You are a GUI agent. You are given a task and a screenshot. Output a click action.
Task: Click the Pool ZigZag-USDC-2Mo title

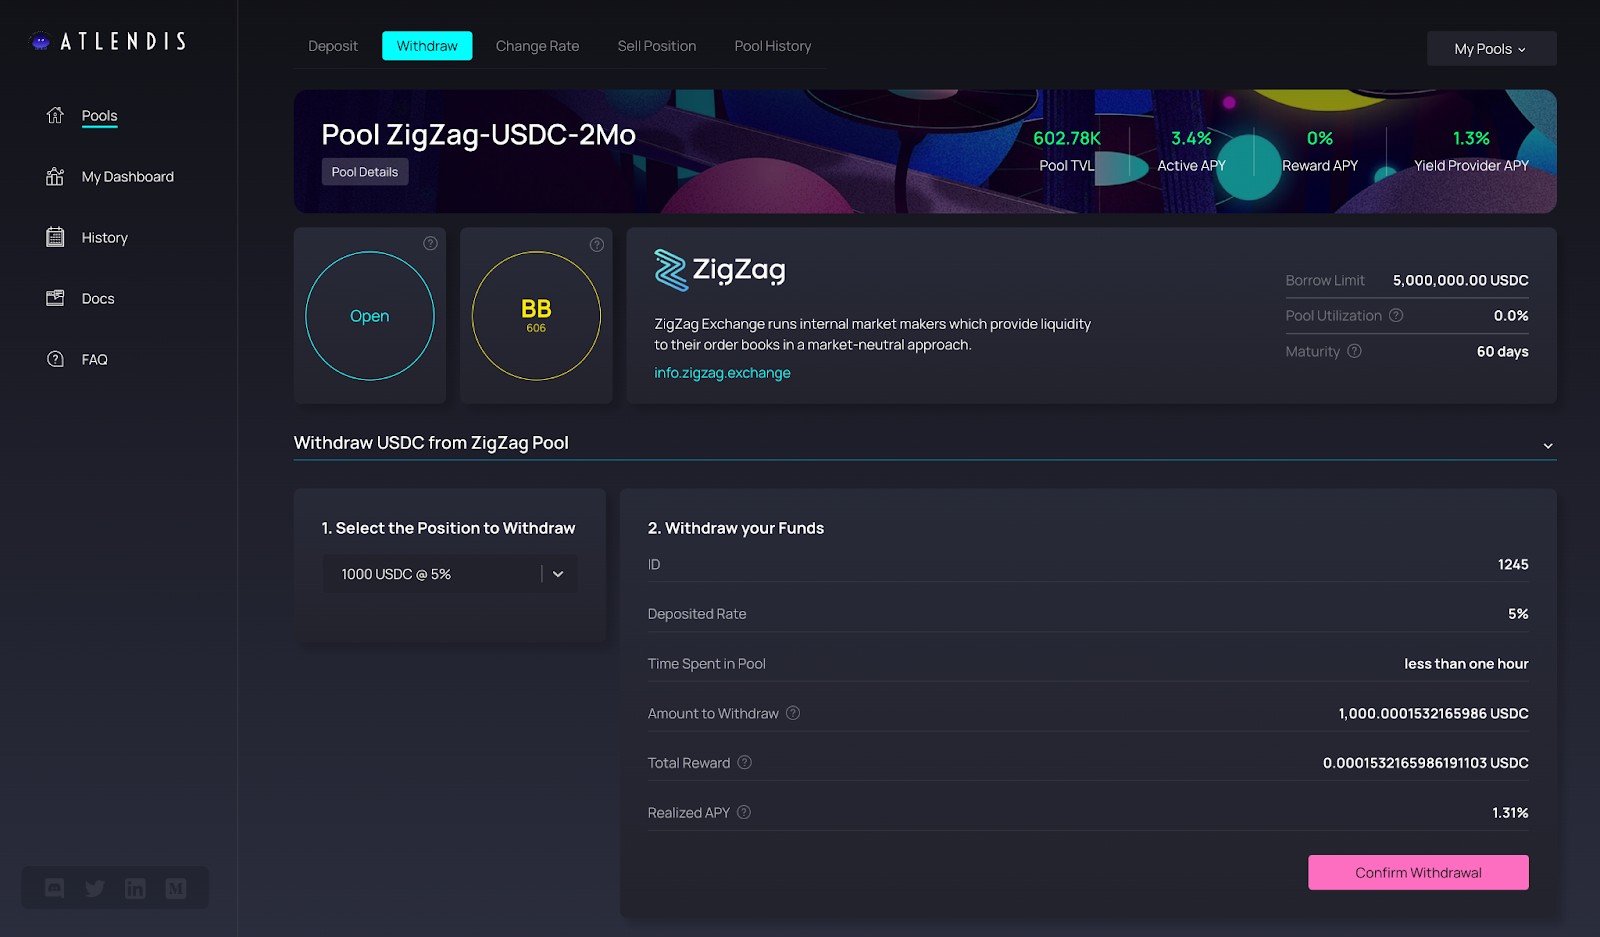478,135
